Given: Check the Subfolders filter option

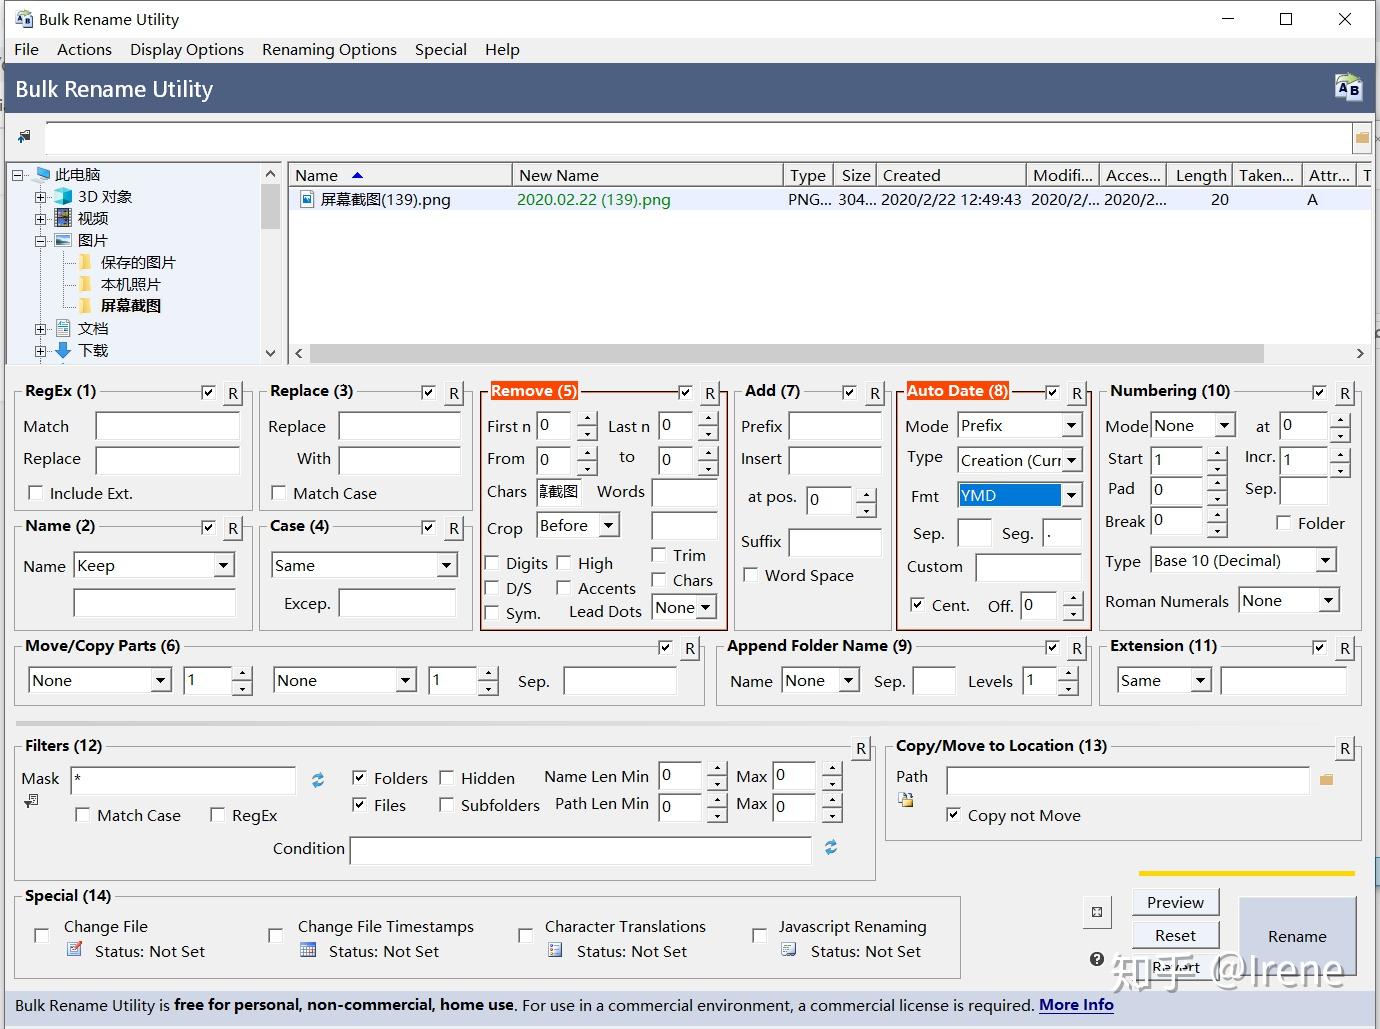Looking at the screenshot, I should [x=447, y=805].
